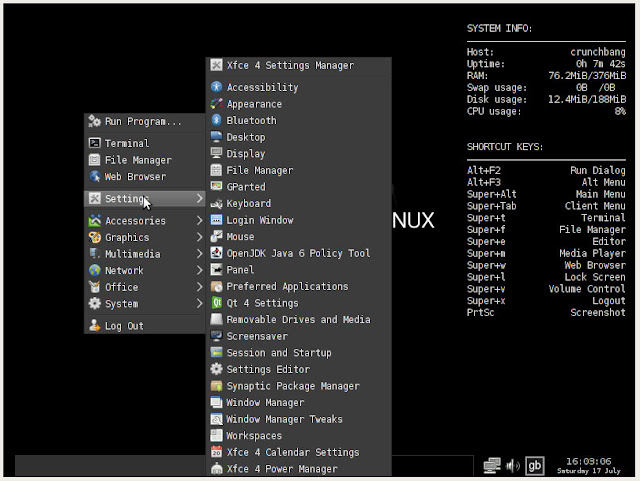Select Window Manager in Settings submenu
This screenshot has height=481, width=640.
tap(298, 403)
